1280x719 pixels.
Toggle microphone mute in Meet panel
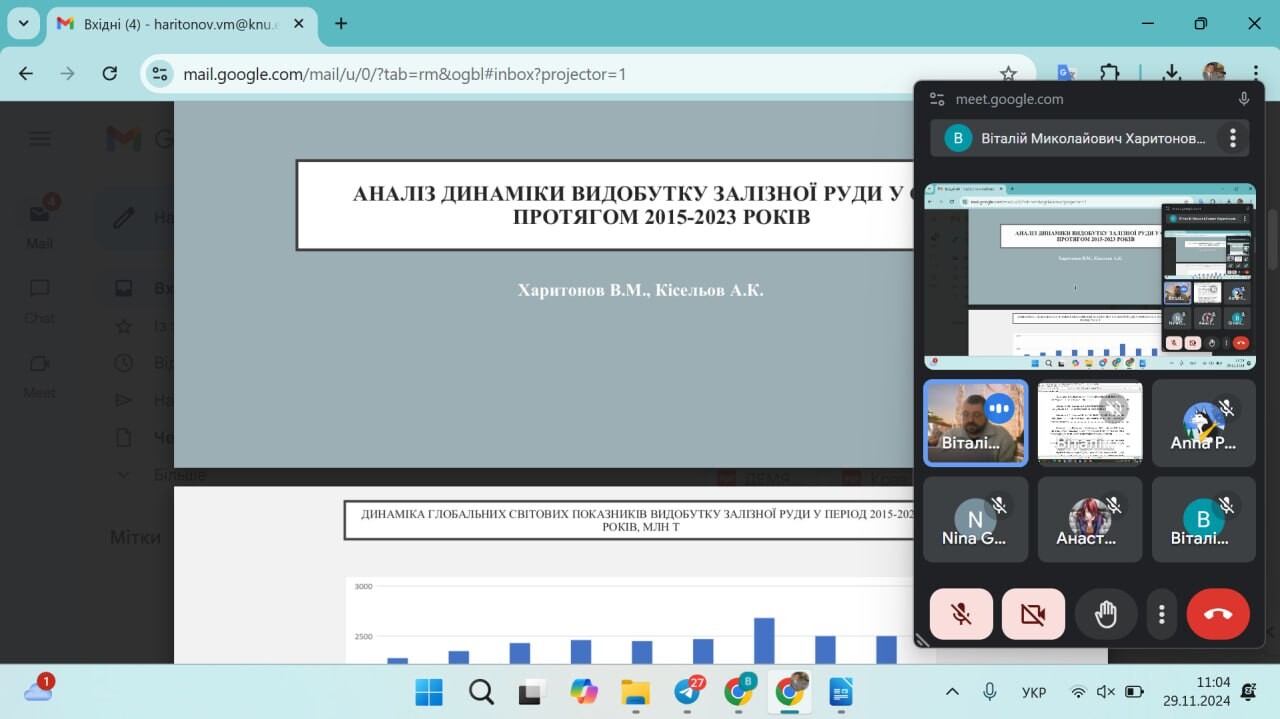click(x=961, y=613)
